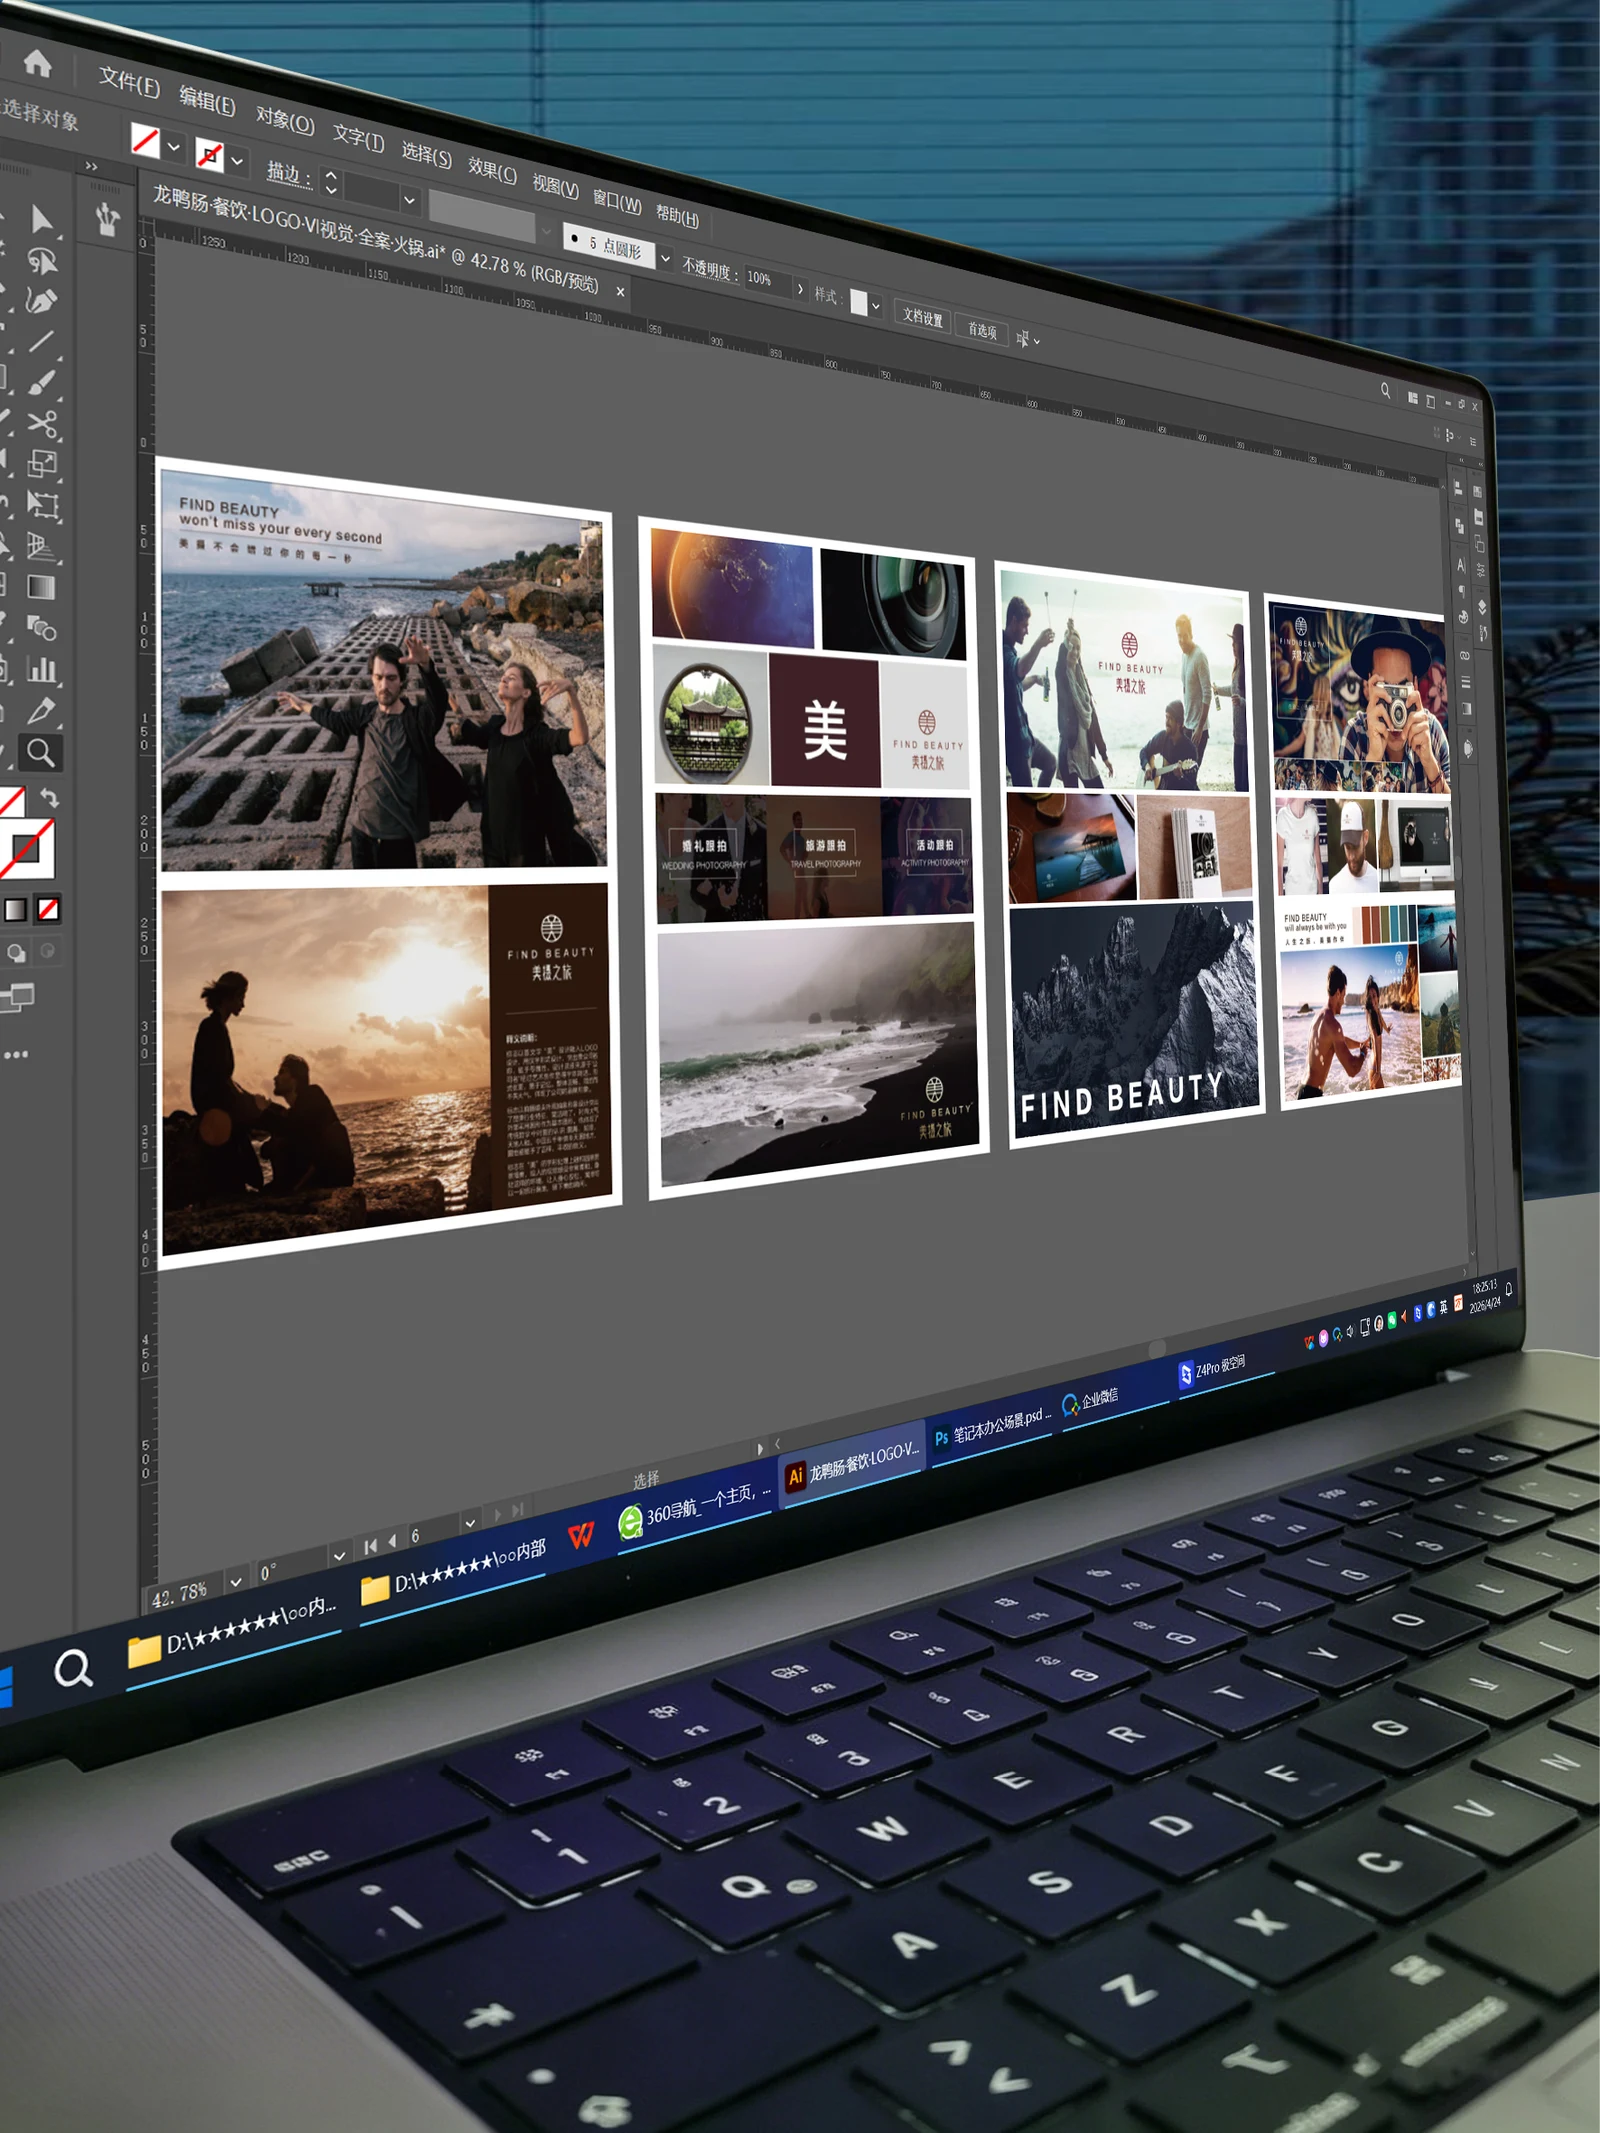The image size is (1600, 2133).
Task: Click the stroke swatch in control bar
Action: (209, 155)
